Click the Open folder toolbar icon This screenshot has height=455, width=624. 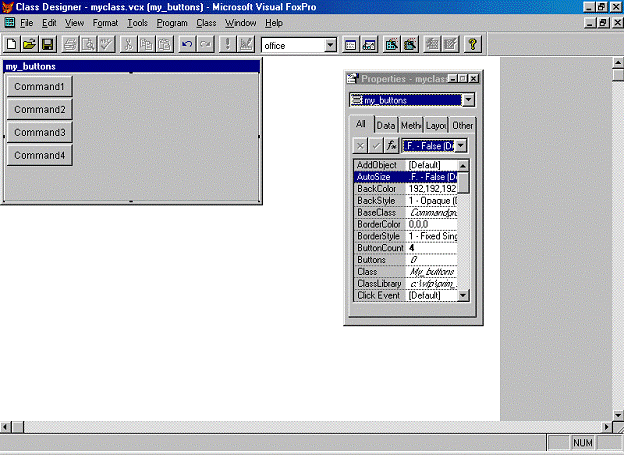click(x=29, y=44)
